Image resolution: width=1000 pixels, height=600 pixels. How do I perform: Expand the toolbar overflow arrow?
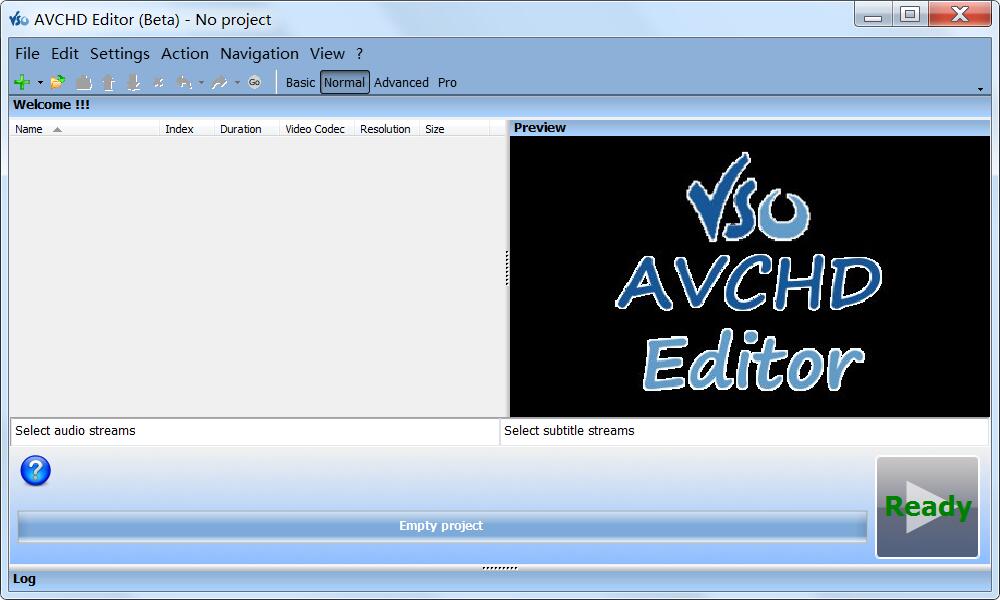980,89
